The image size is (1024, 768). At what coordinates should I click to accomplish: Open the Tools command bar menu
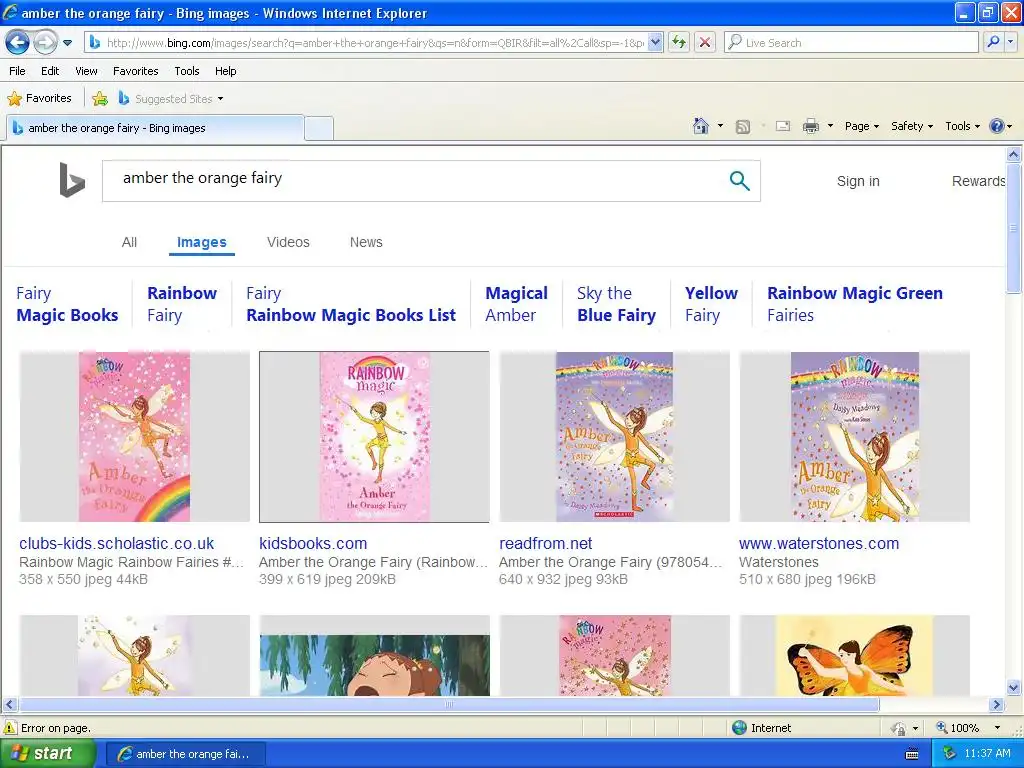tap(962, 126)
